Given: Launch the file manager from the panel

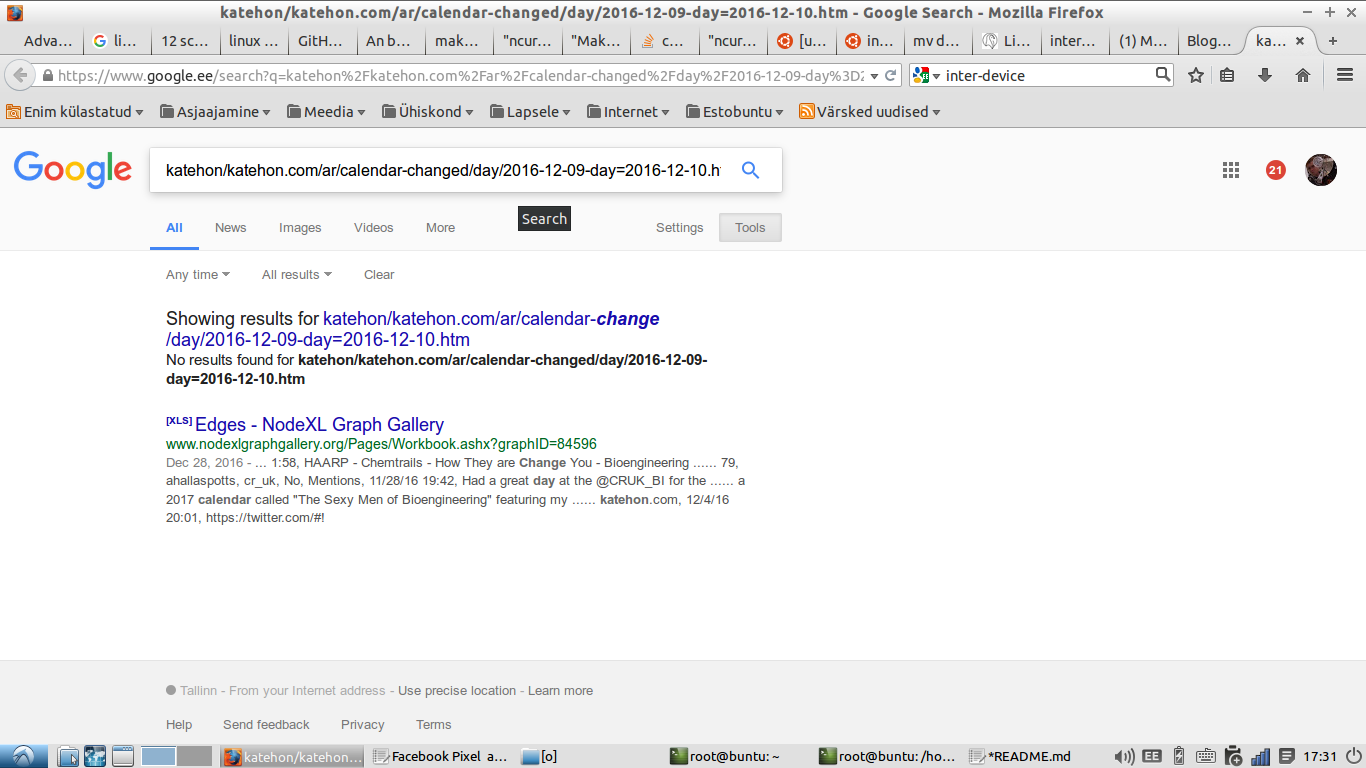Looking at the screenshot, I should (x=68, y=756).
